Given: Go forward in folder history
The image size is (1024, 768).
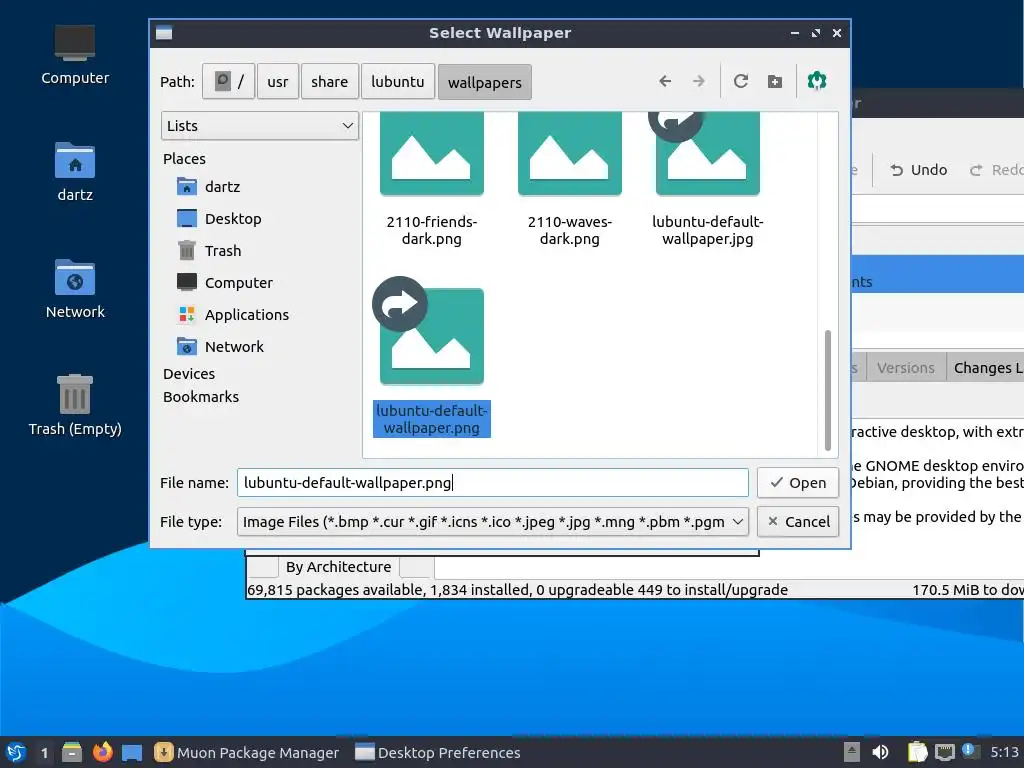Looking at the screenshot, I should click(x=699, y=82).
